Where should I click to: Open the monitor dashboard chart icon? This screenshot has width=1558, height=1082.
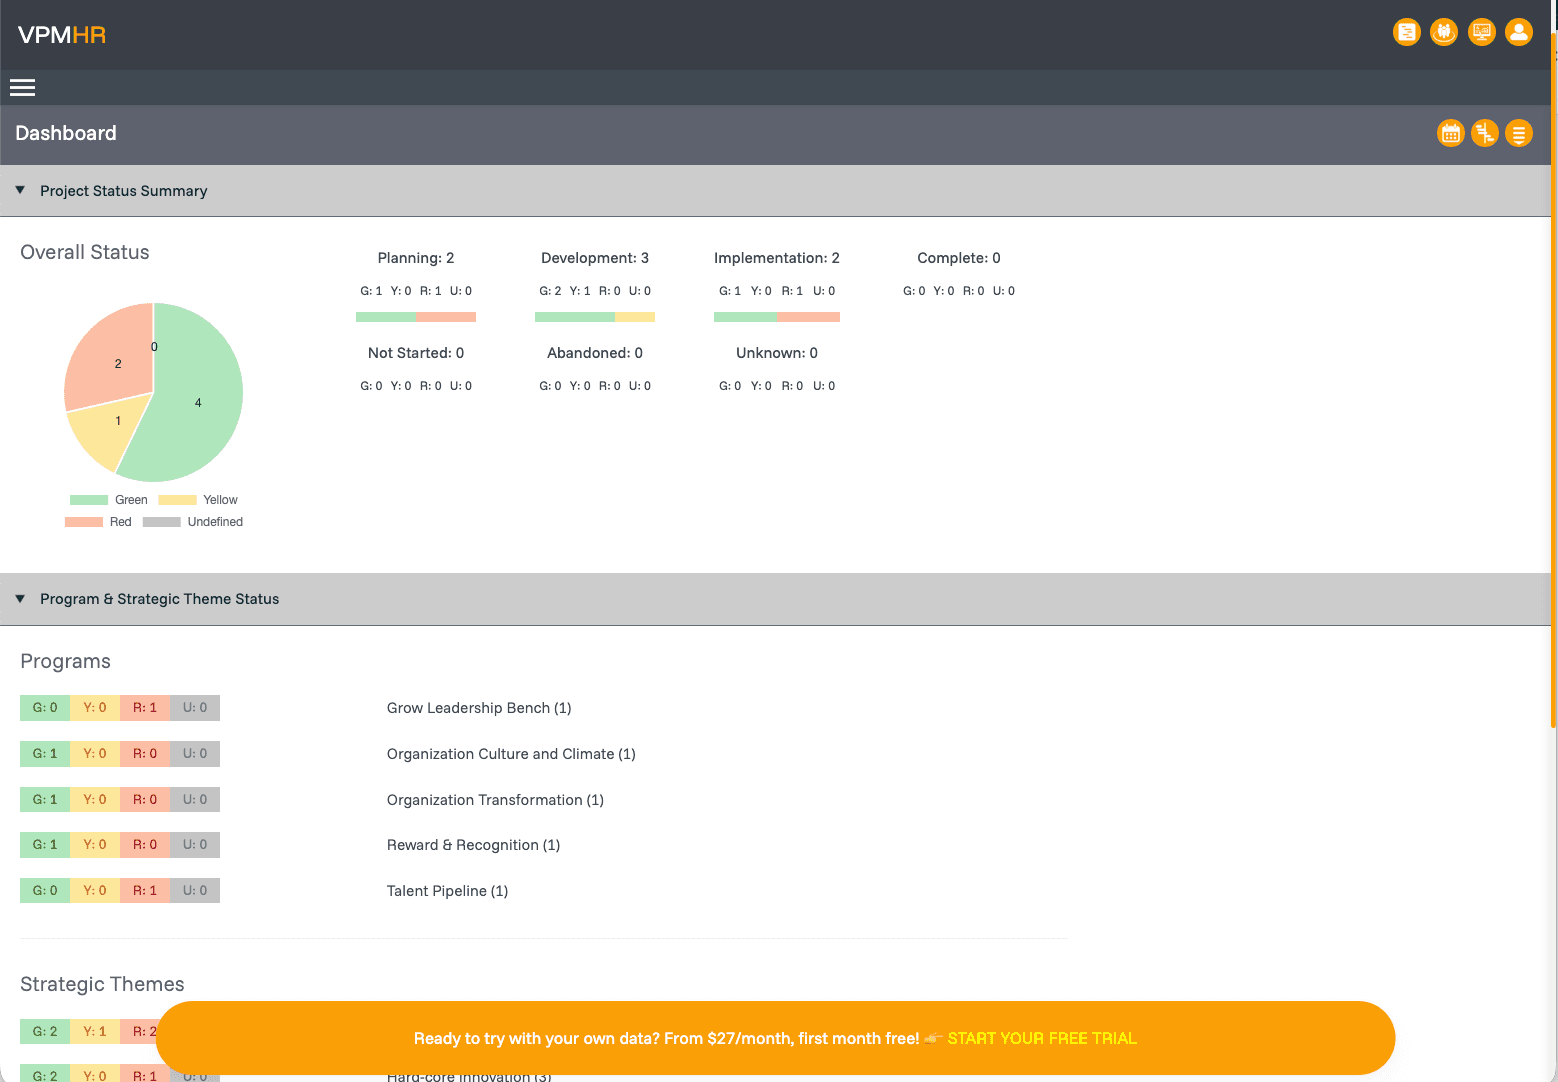(x=1481, y=33)
